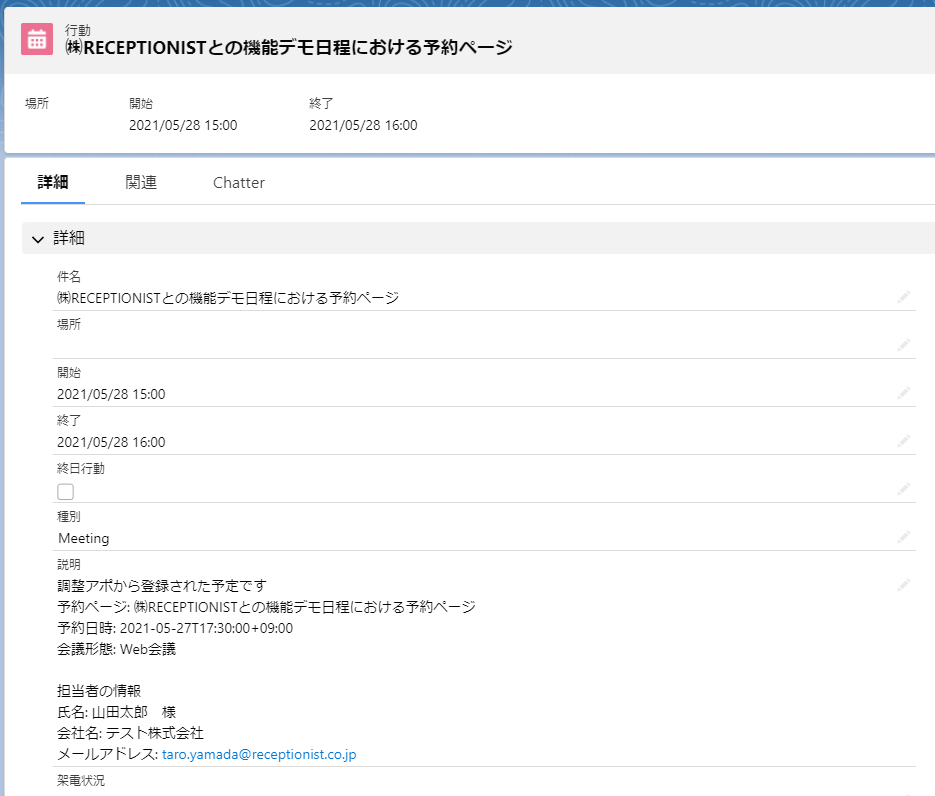Click the pencil icon beside 開始 field
Screen dimensions: 935x796
coord(903,393)
